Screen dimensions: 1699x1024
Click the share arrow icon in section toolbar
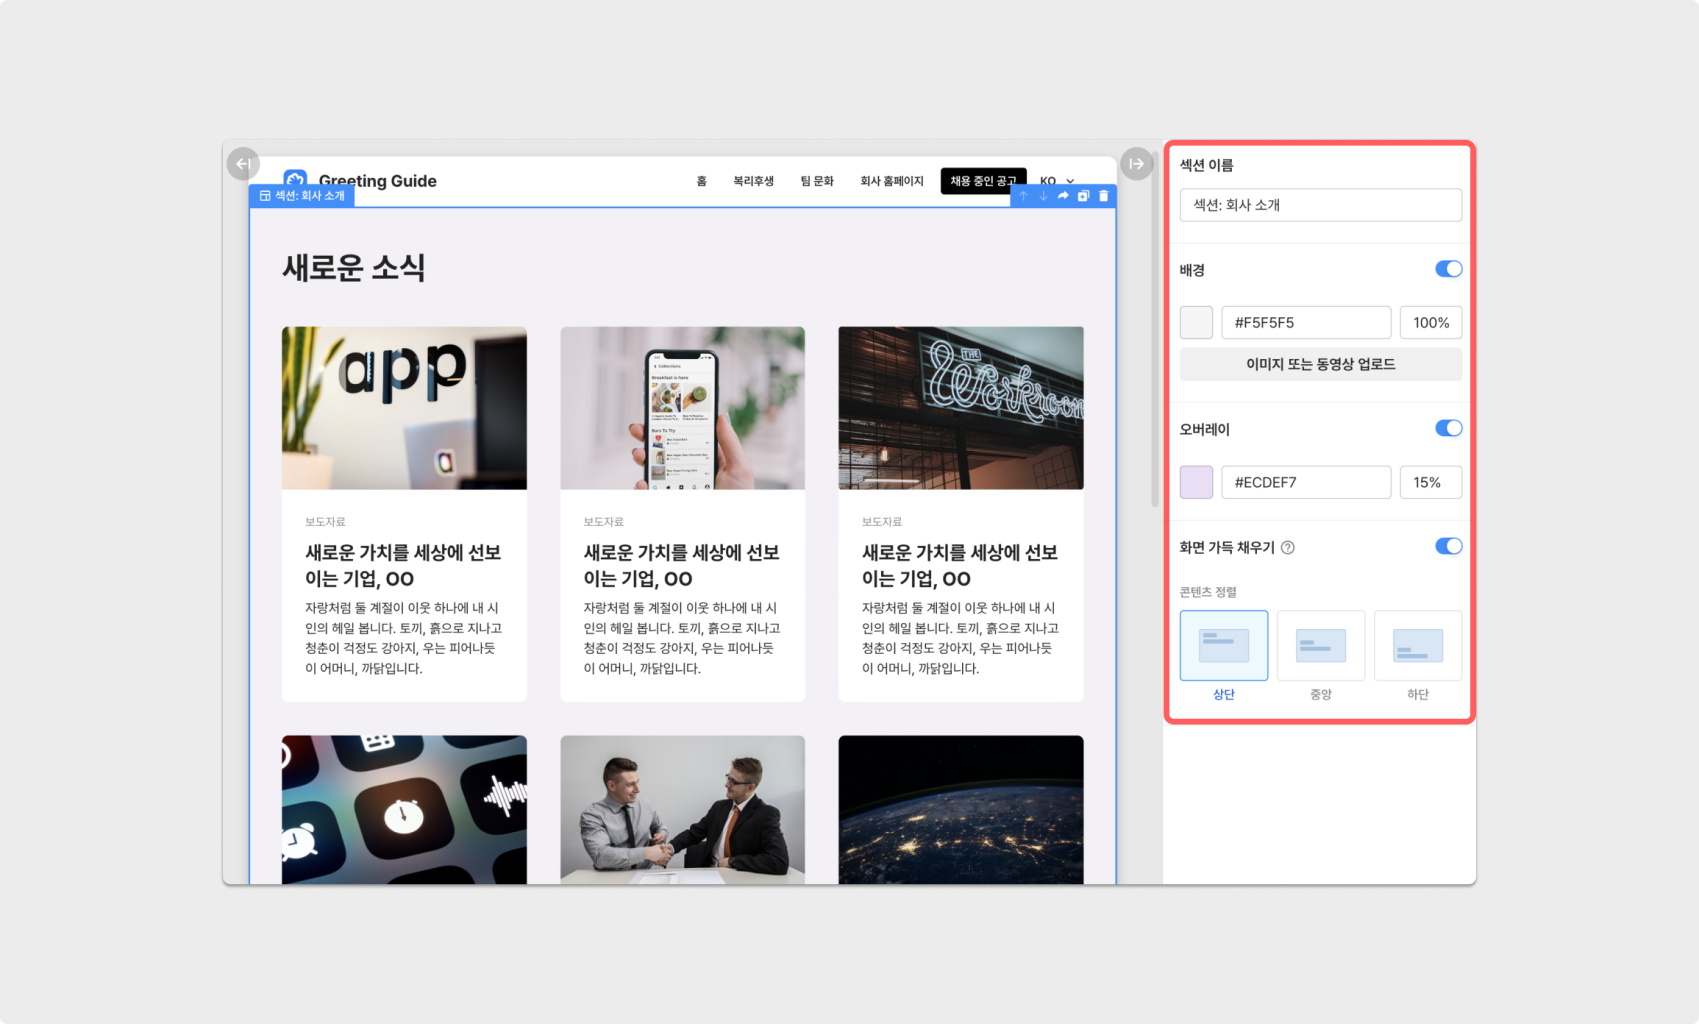click(x=1063, y=196)
